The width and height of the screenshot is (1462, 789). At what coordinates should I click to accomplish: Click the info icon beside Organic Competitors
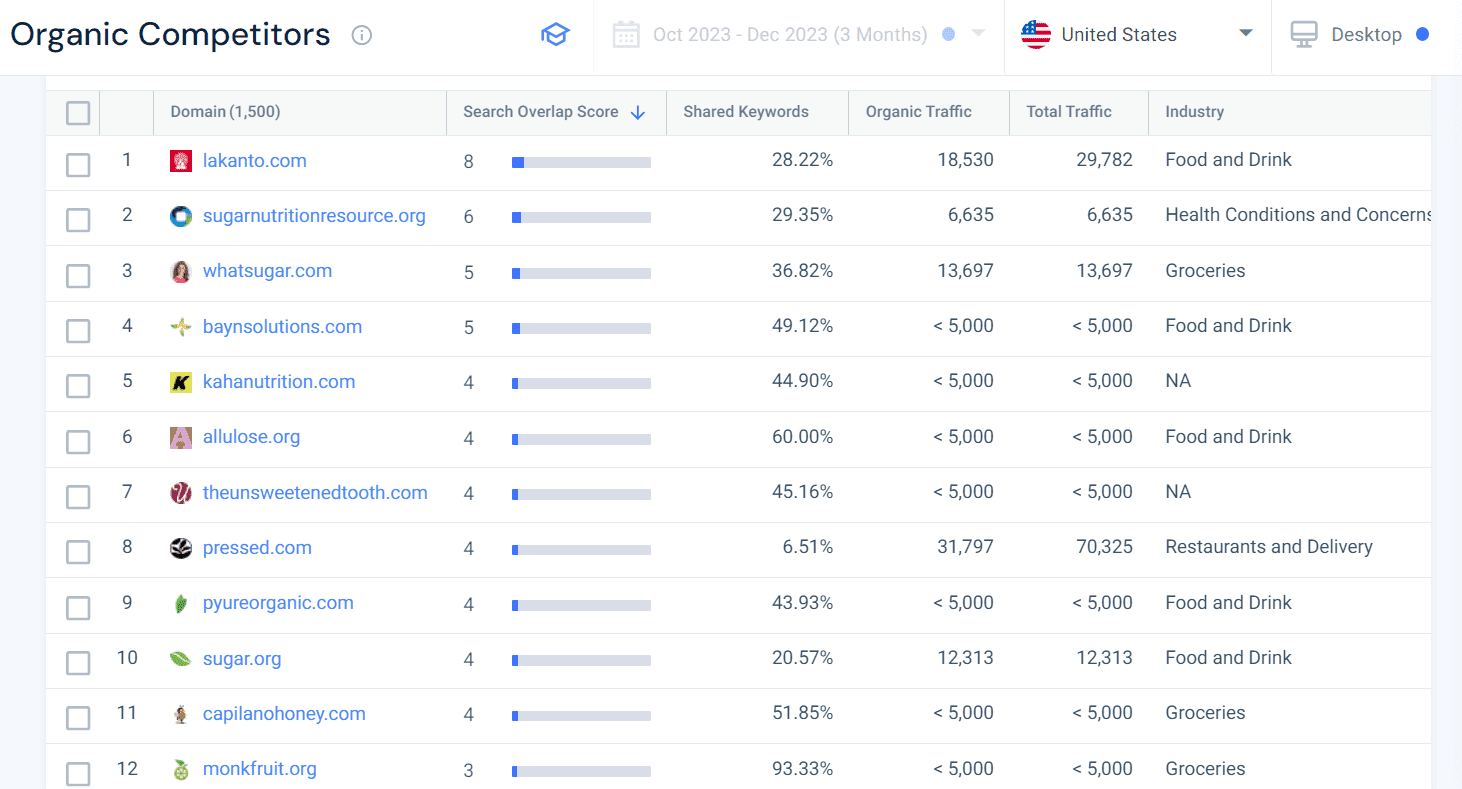pos(362,35)
